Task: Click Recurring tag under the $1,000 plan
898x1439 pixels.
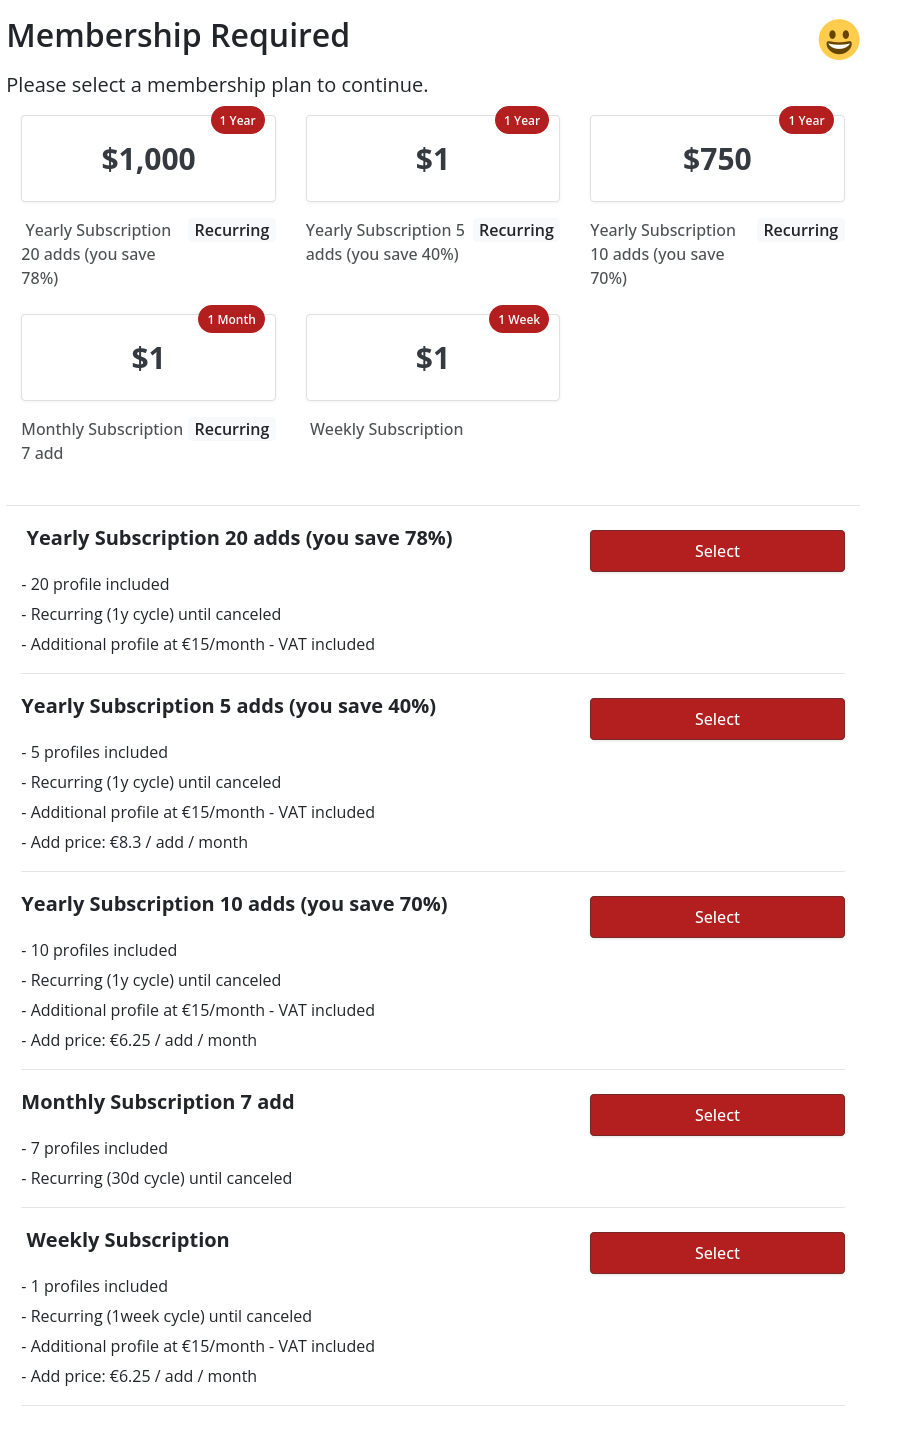Action: tap(232, 231)
